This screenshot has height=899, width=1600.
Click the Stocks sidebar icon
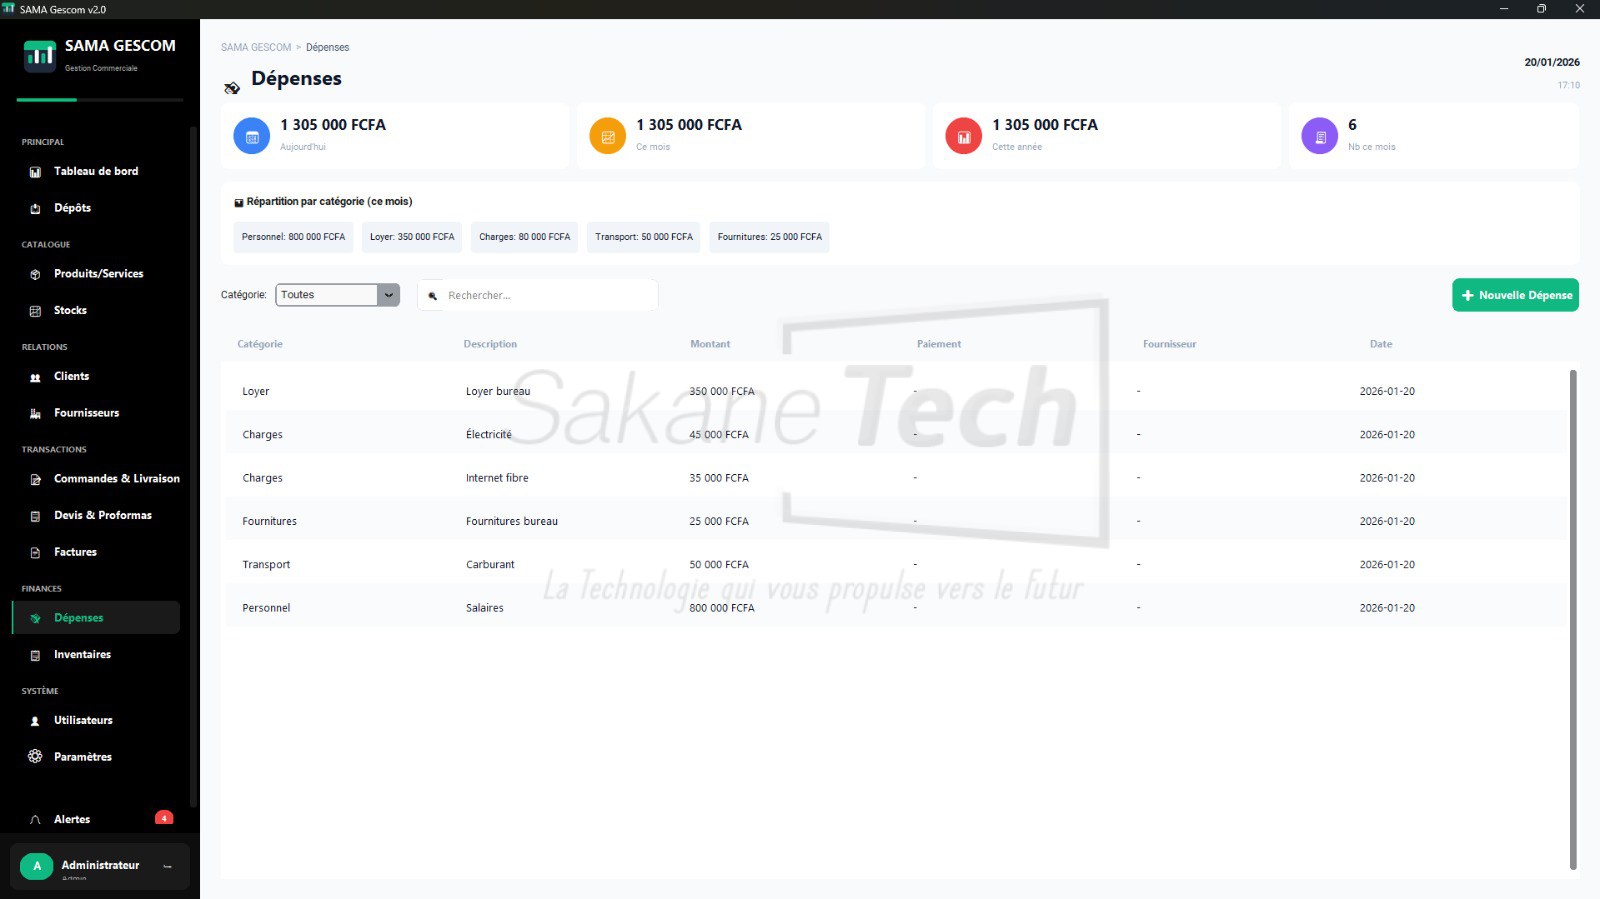35,311
